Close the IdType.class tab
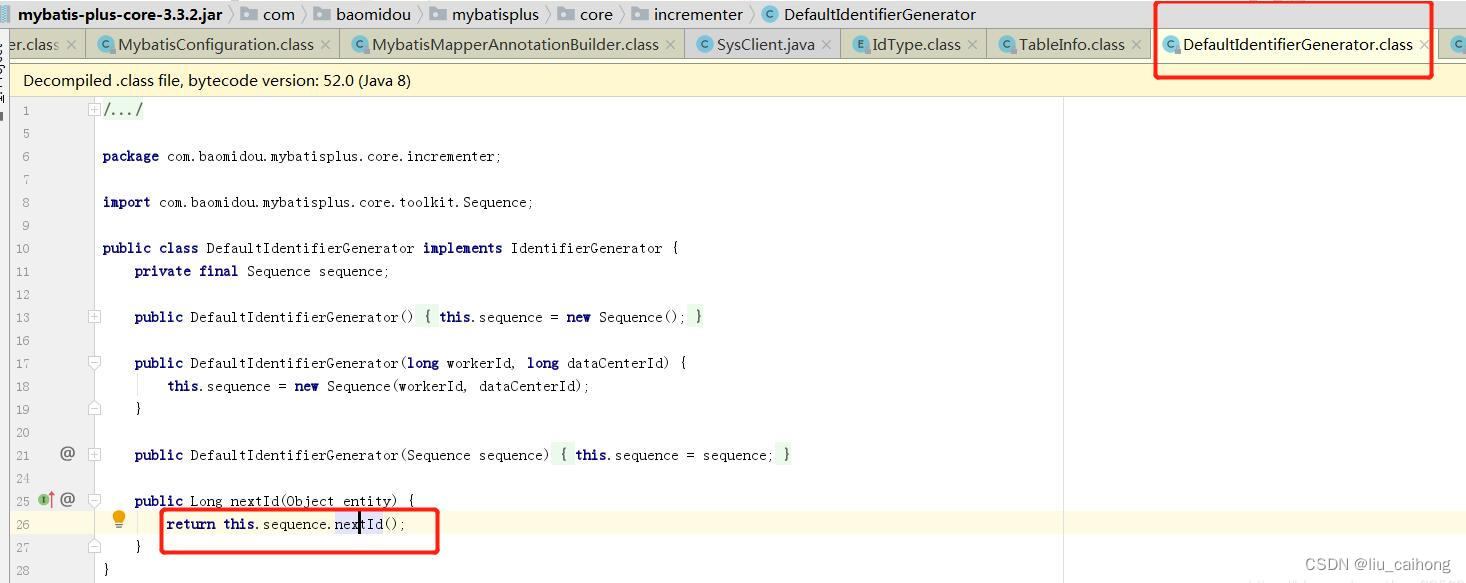 pos(971,45)
